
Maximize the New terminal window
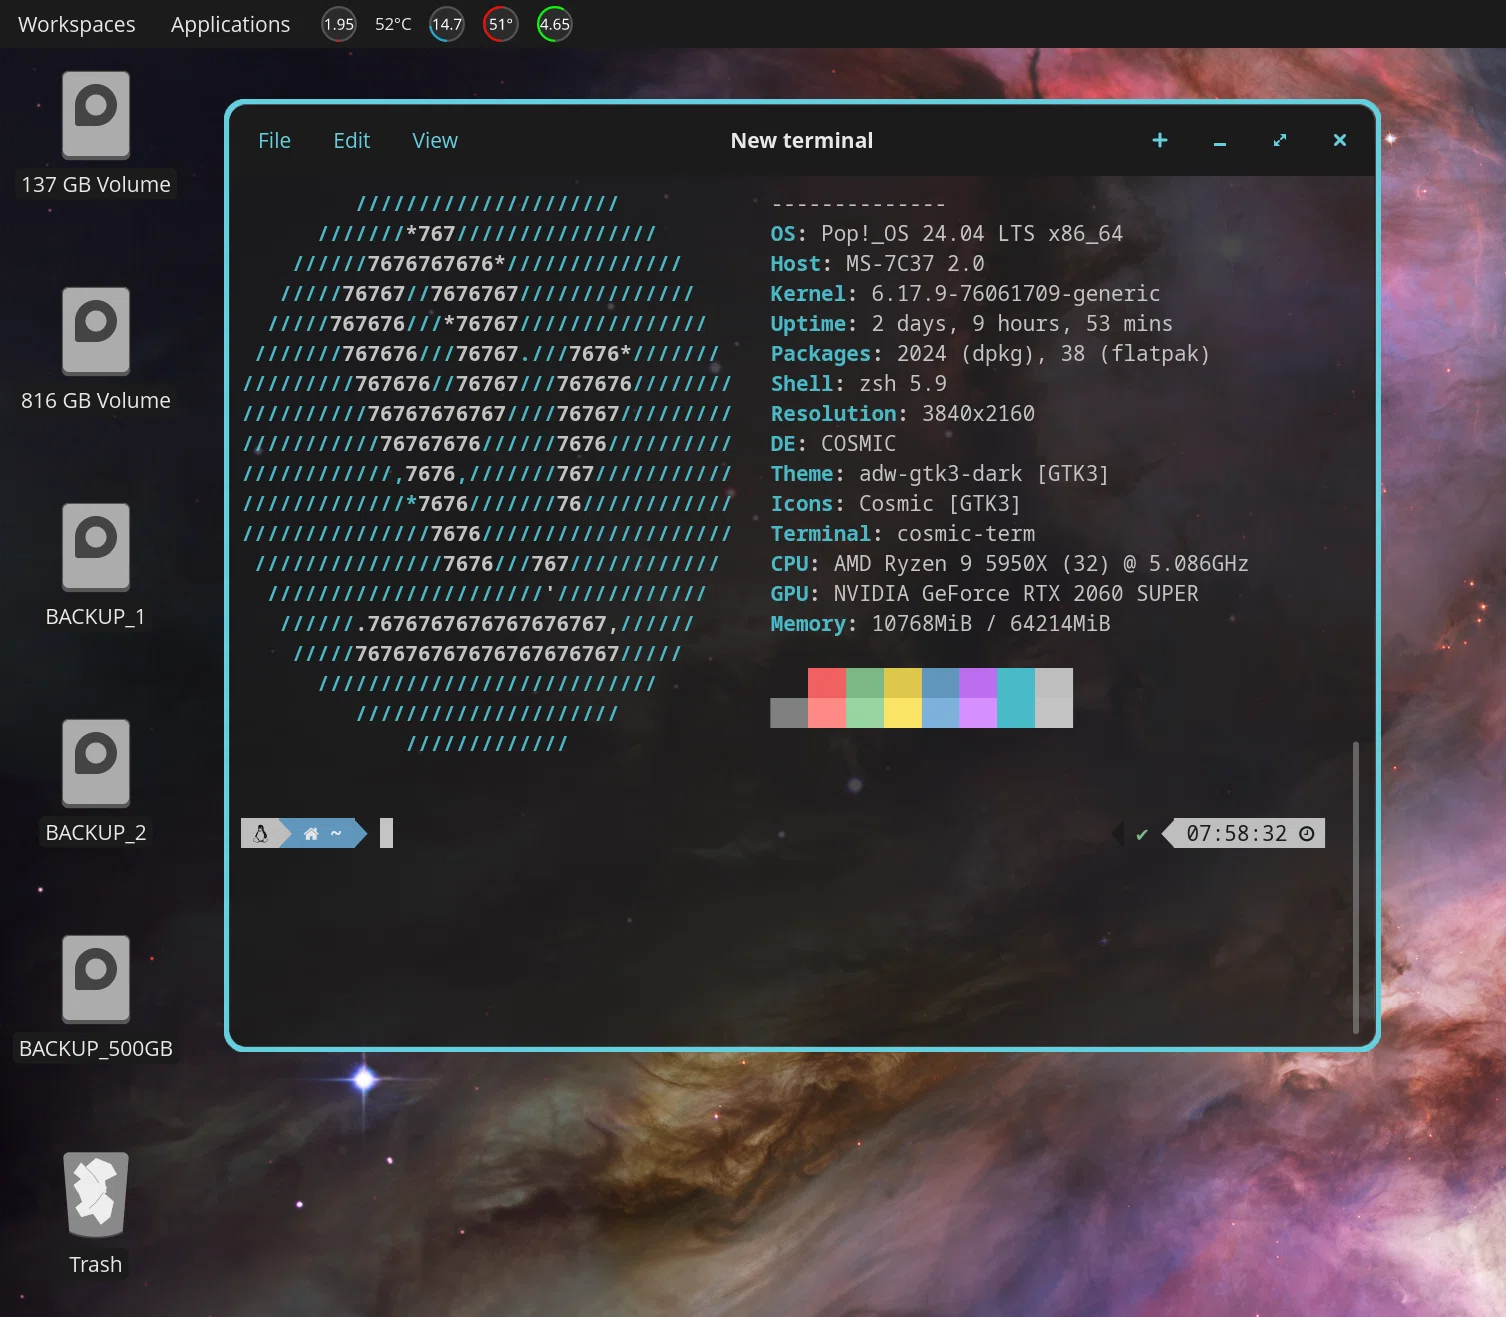[1280, 141]
